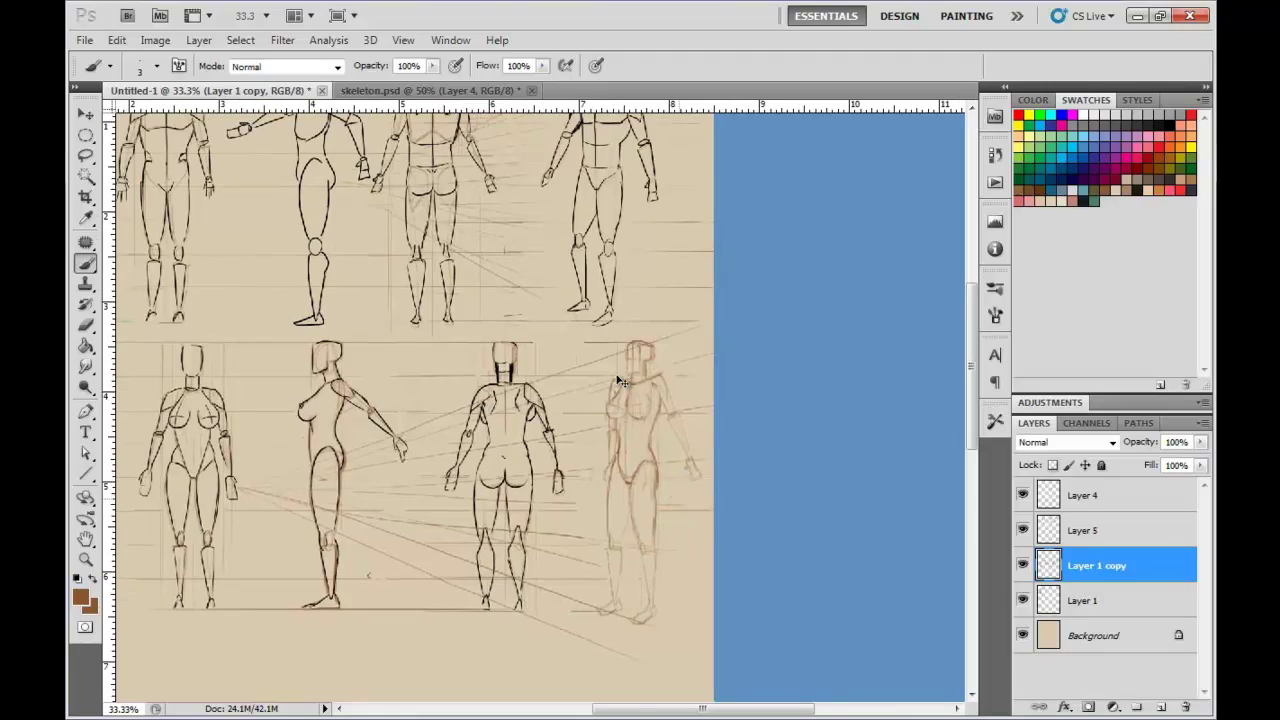Add a layer mask using panel icon

(1089, 707)
